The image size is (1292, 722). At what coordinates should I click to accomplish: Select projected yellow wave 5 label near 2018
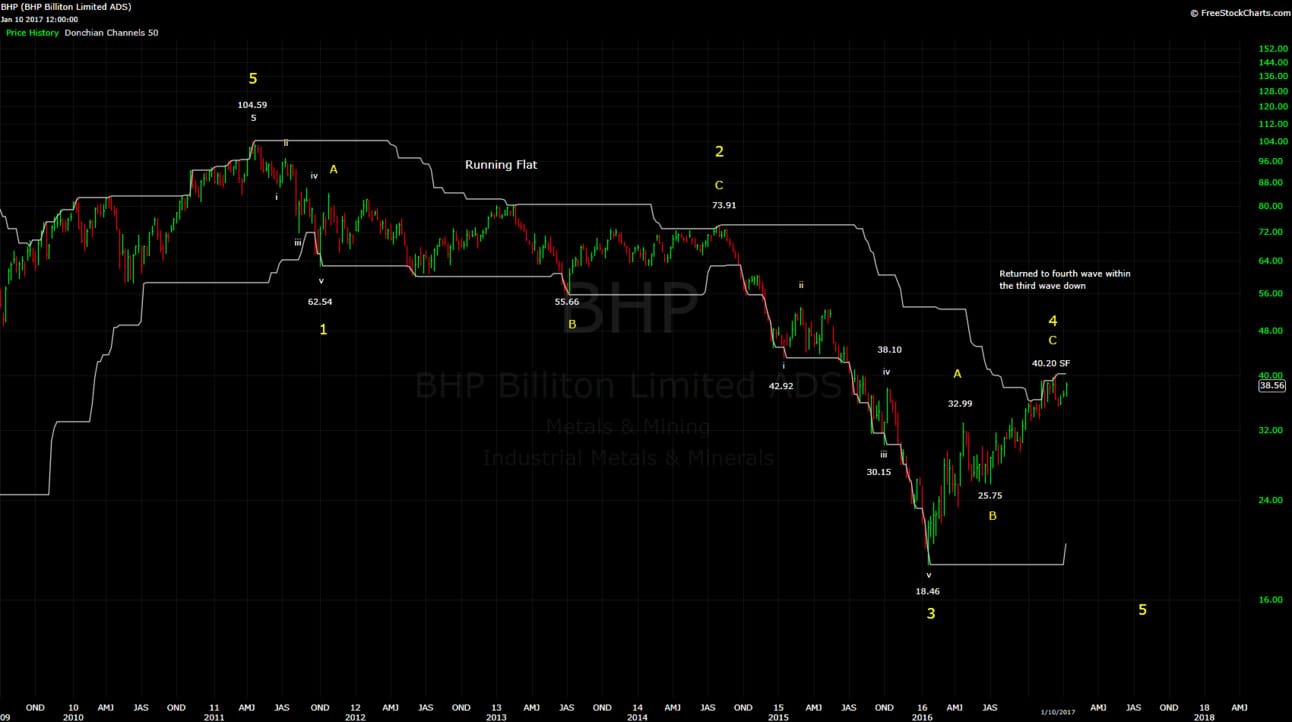tap(1143, 609)
